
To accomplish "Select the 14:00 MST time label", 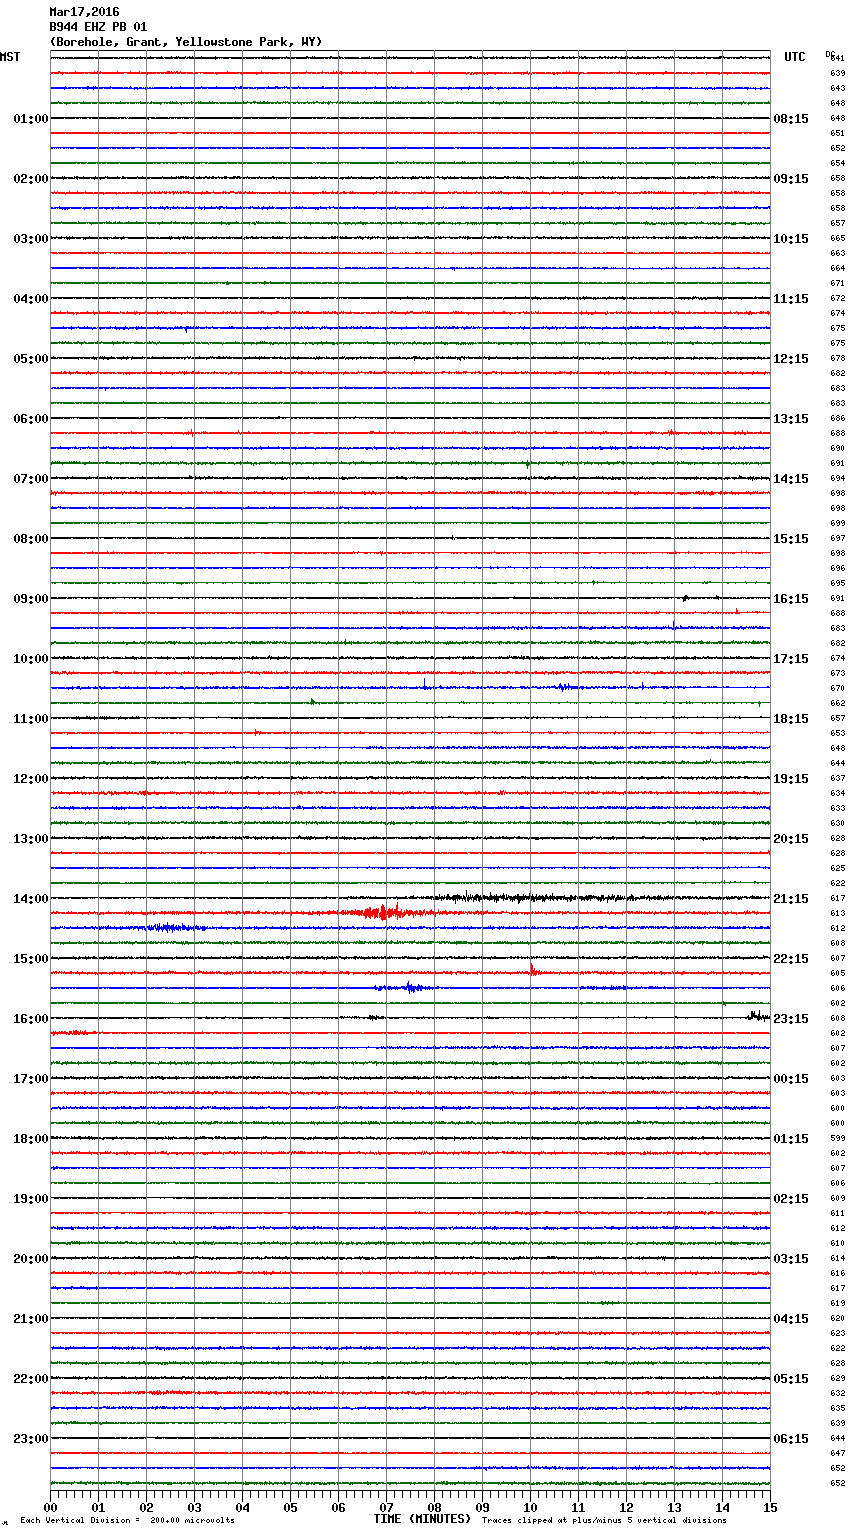I will (31, 899).
